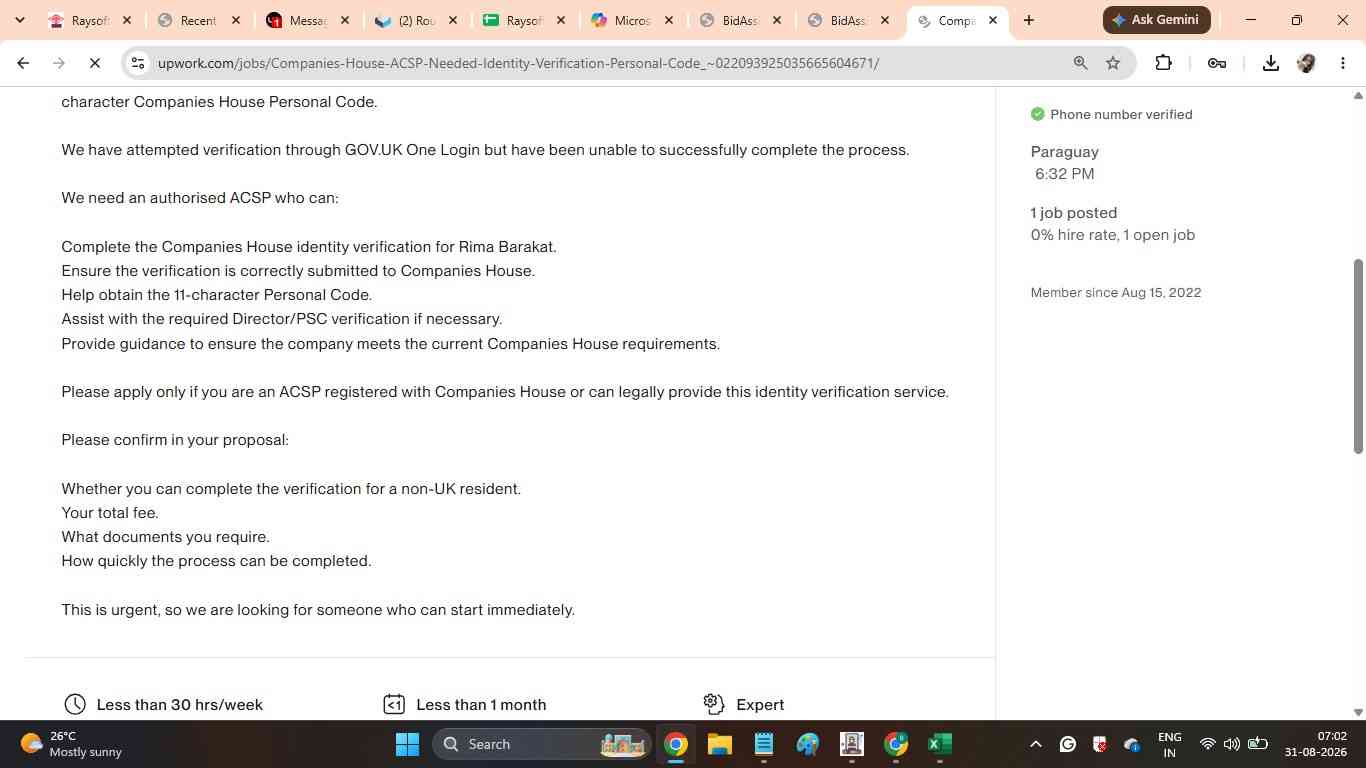1366x768 pixels.
Task: Close the current Companies House tab
Action: 992,20
